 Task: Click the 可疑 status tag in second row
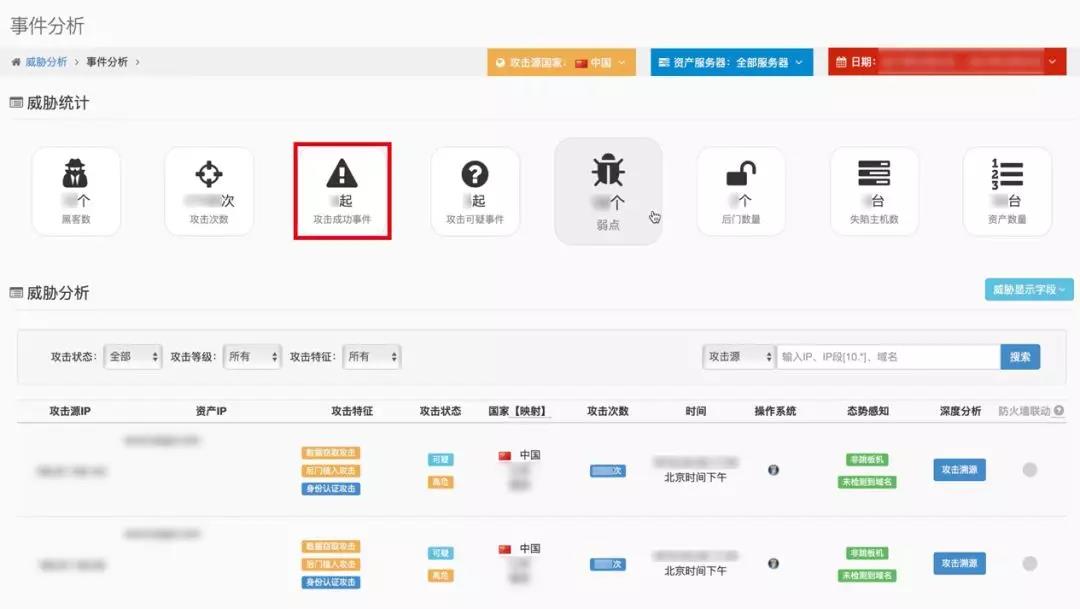click(x=440, y=553)
